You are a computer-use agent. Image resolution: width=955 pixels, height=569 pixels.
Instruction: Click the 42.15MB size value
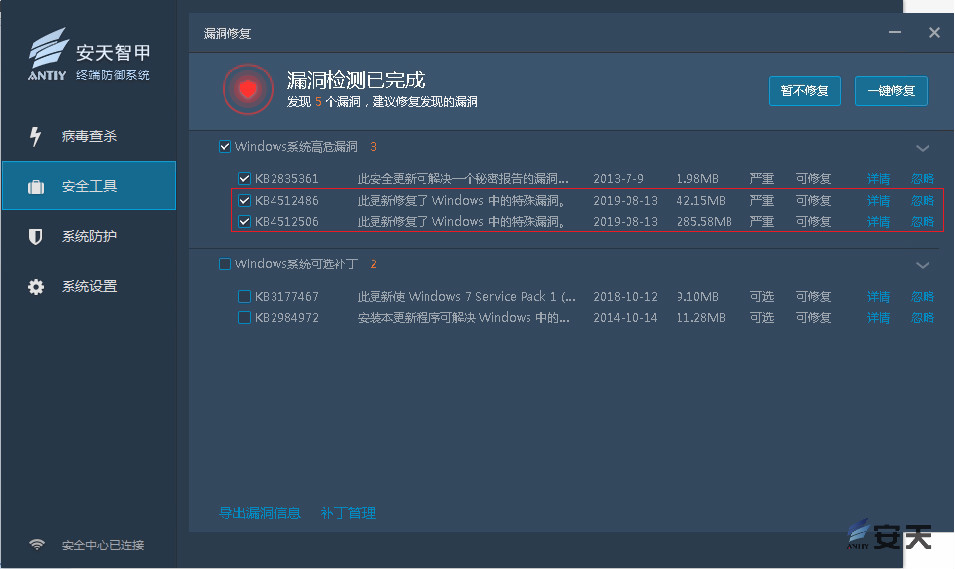[701, 200]
